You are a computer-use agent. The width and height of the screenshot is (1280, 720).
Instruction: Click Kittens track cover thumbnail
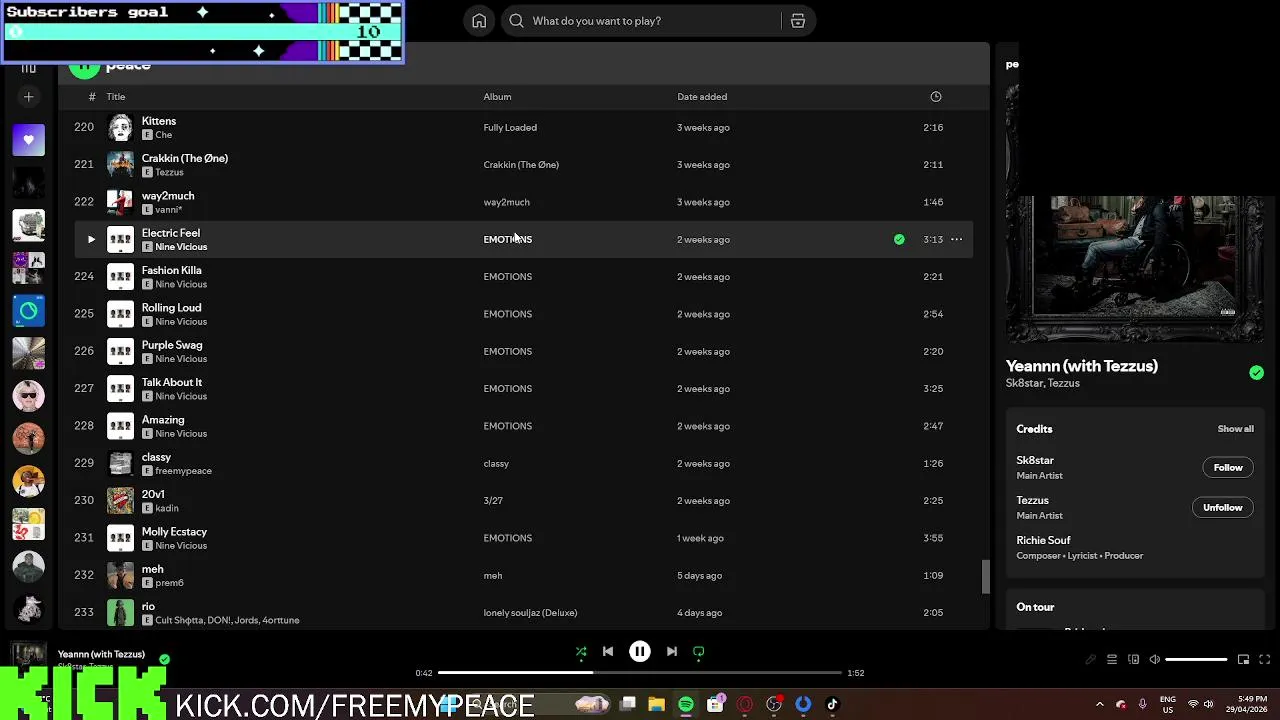click(120, 128)
